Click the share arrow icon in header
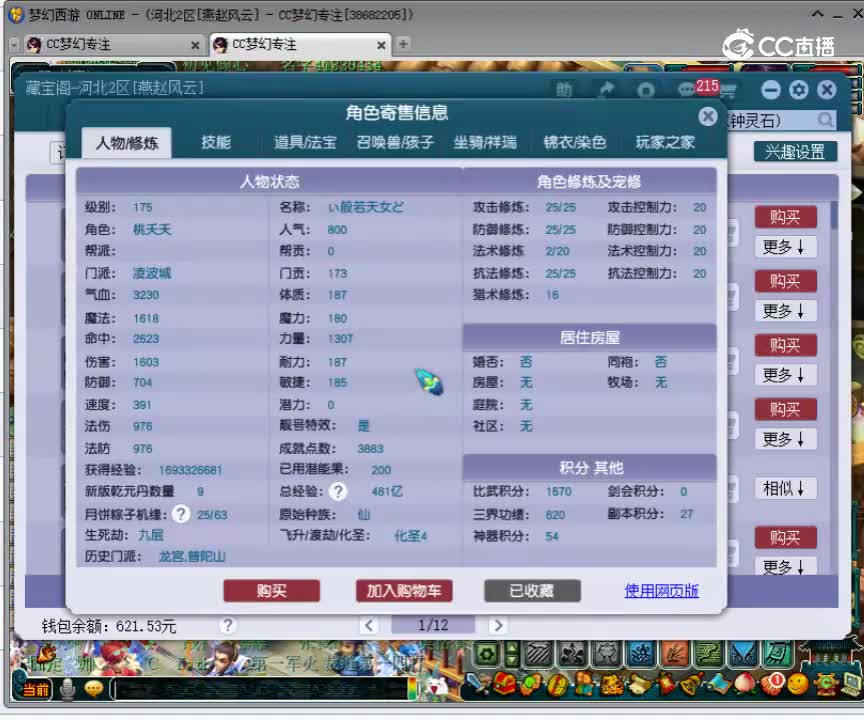This screenshot has width=864, height=720. [607, 89]
